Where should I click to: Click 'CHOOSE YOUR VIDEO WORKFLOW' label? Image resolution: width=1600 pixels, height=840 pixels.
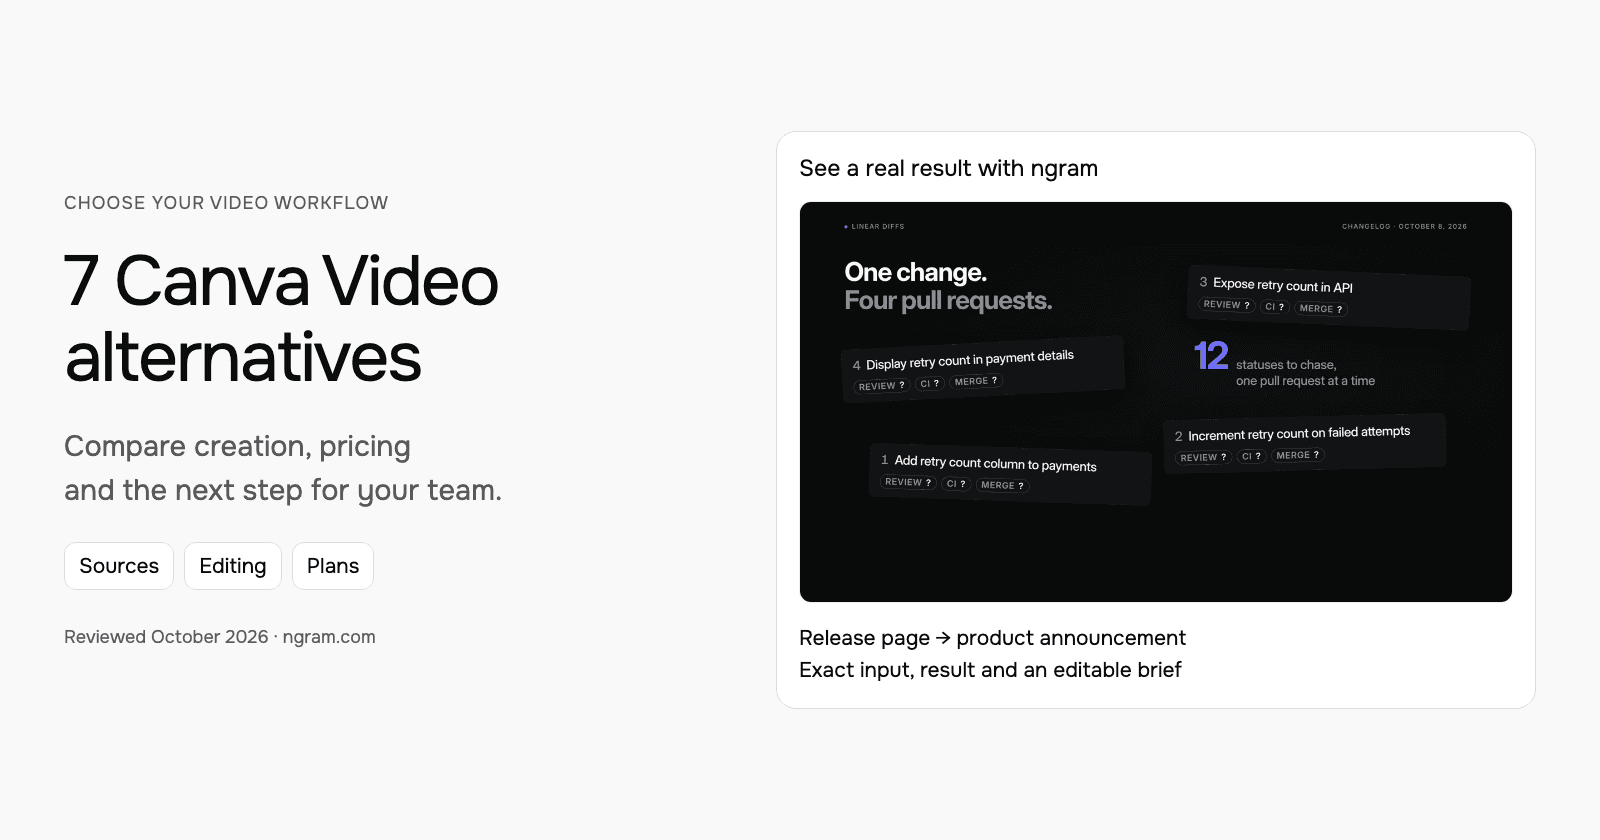pos(226,203)
